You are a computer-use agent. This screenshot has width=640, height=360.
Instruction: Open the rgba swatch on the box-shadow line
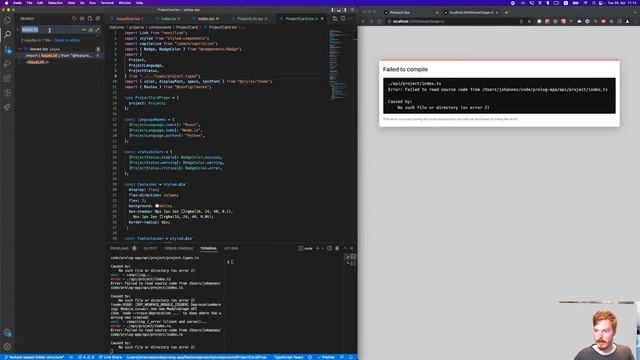(x=183, y=211)
